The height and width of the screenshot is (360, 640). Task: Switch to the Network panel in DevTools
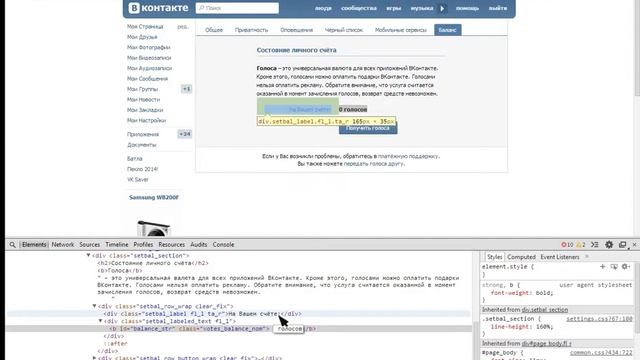[x=63, y=245]
